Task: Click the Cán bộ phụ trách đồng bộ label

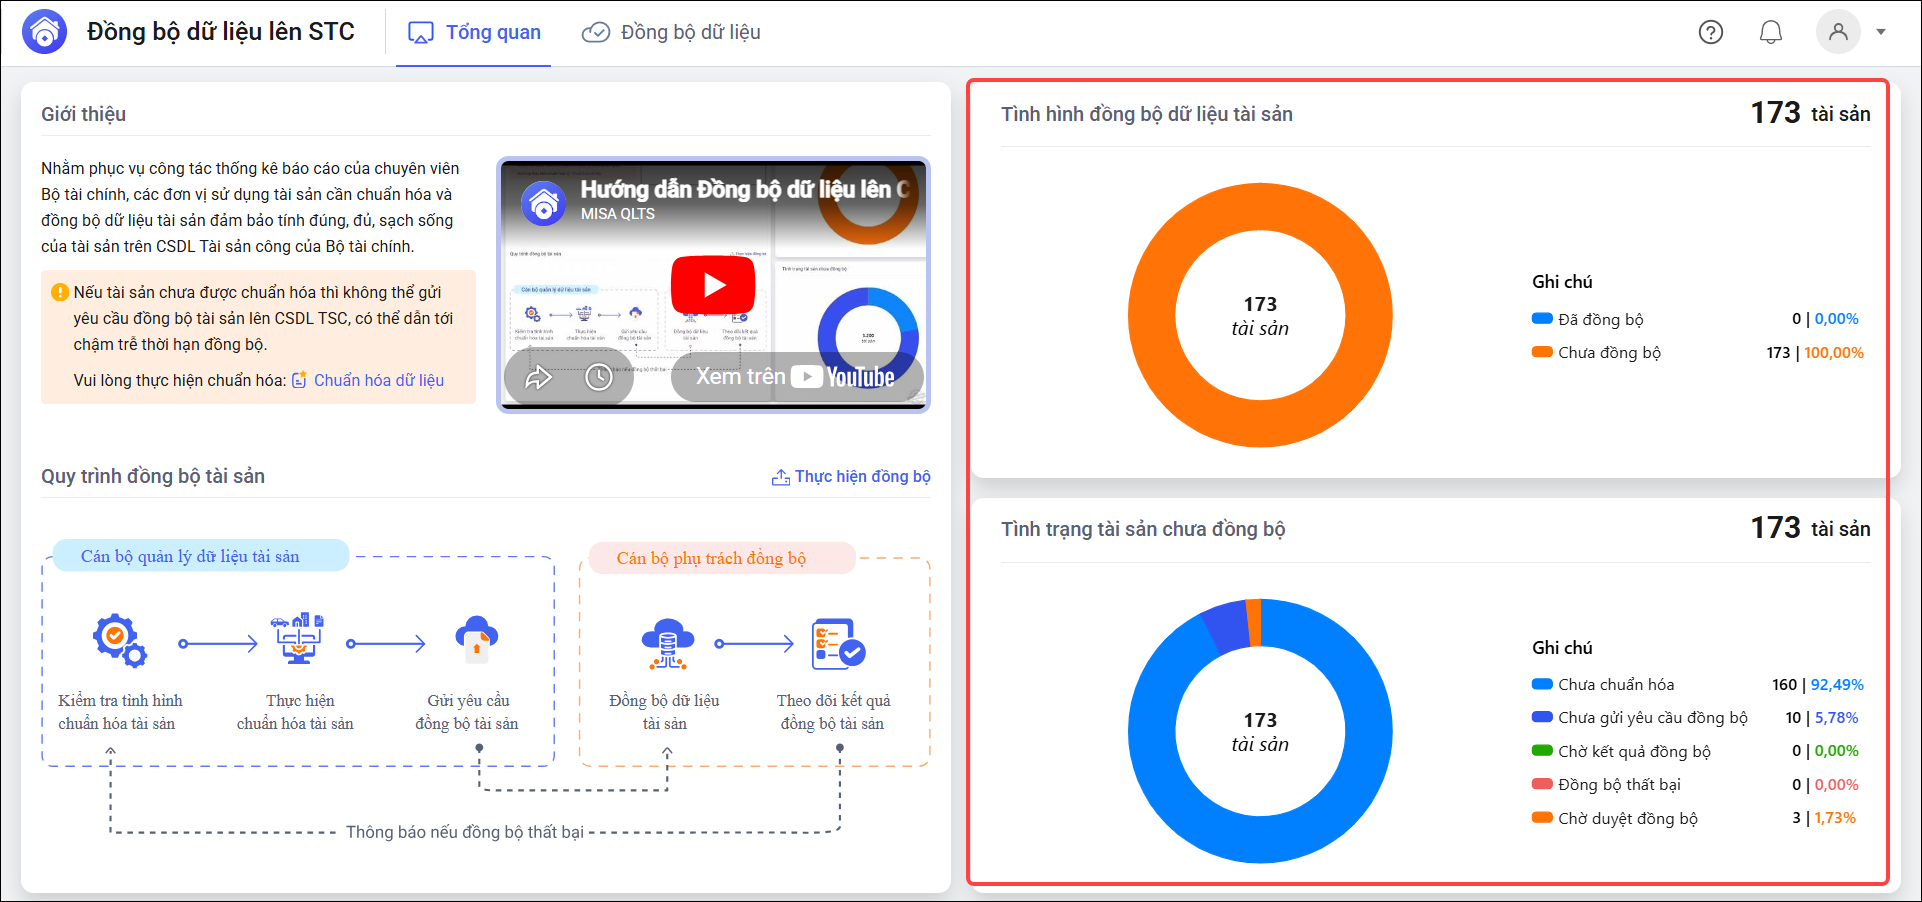Action: [x=711, y=558]
